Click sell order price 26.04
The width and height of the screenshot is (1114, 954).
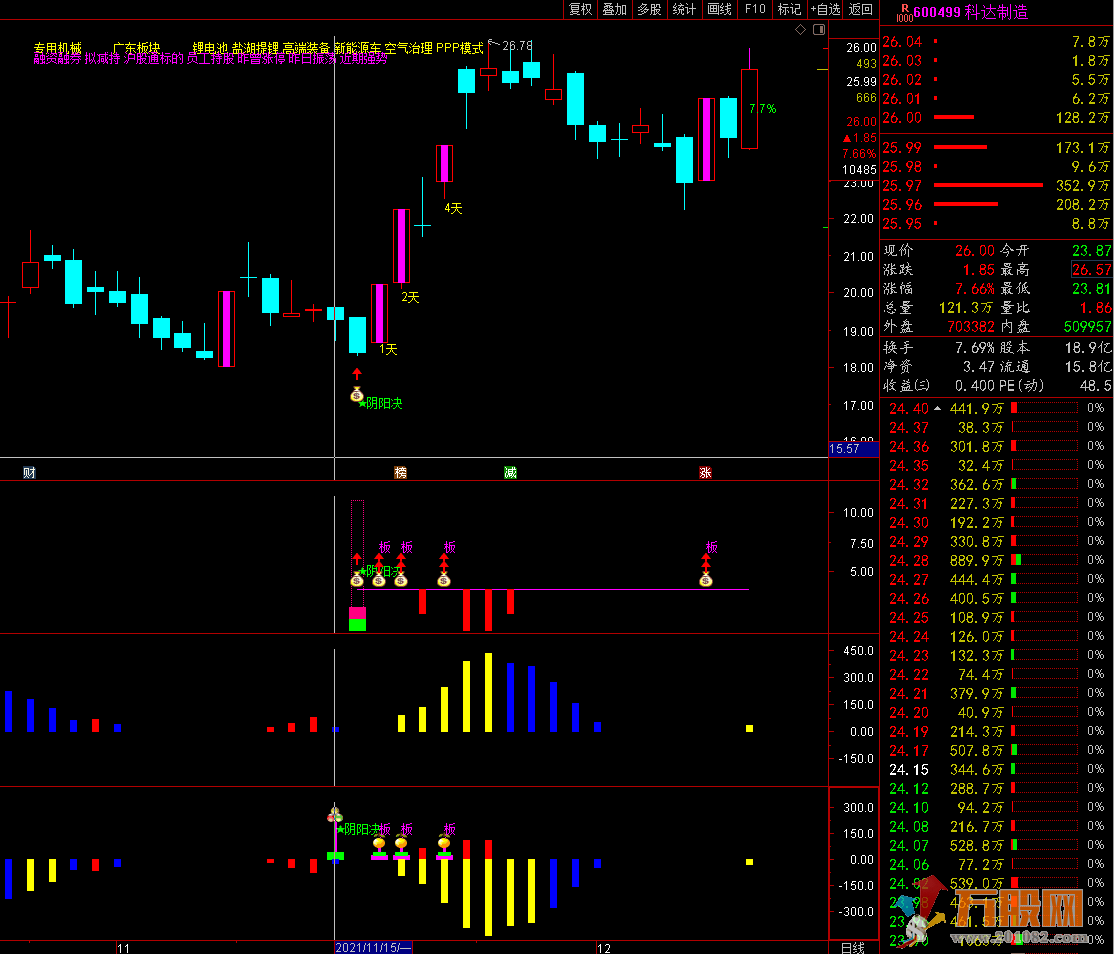902,42
